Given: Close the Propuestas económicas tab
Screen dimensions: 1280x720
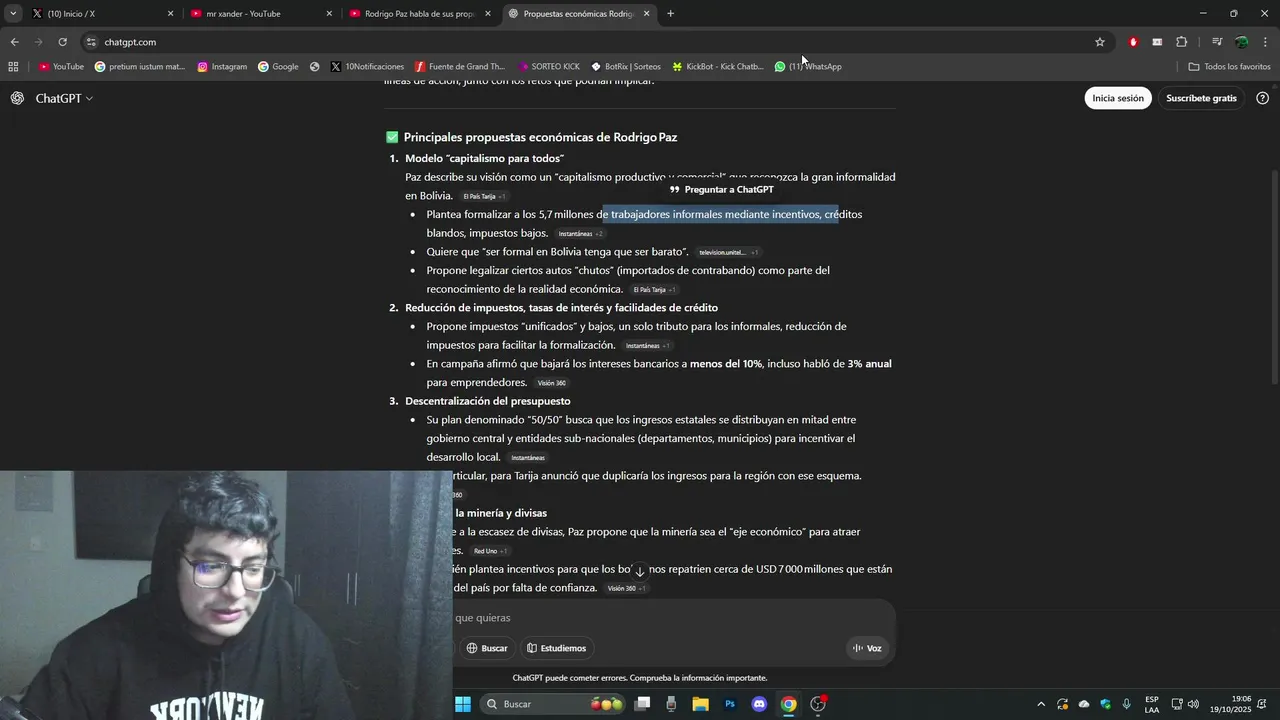Looking at the screenshot, I should click(x=646, y=14).
